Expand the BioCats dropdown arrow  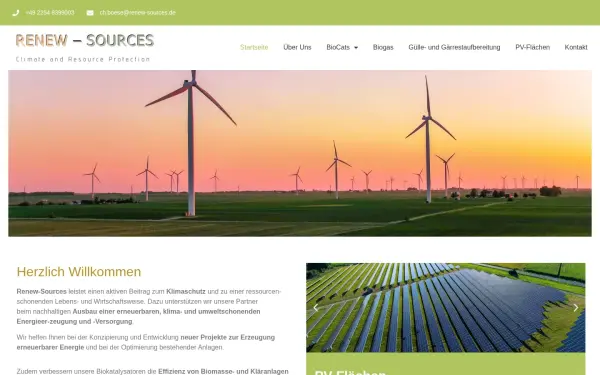coord(356,48)
